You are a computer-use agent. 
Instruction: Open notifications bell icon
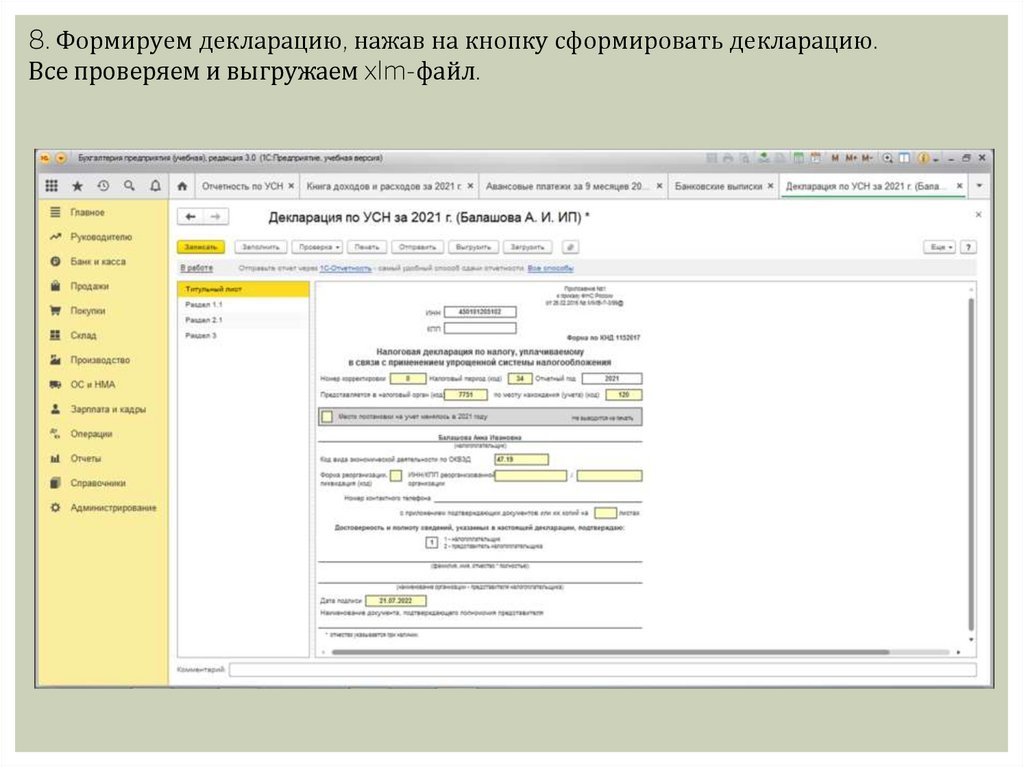pos(155,186)
